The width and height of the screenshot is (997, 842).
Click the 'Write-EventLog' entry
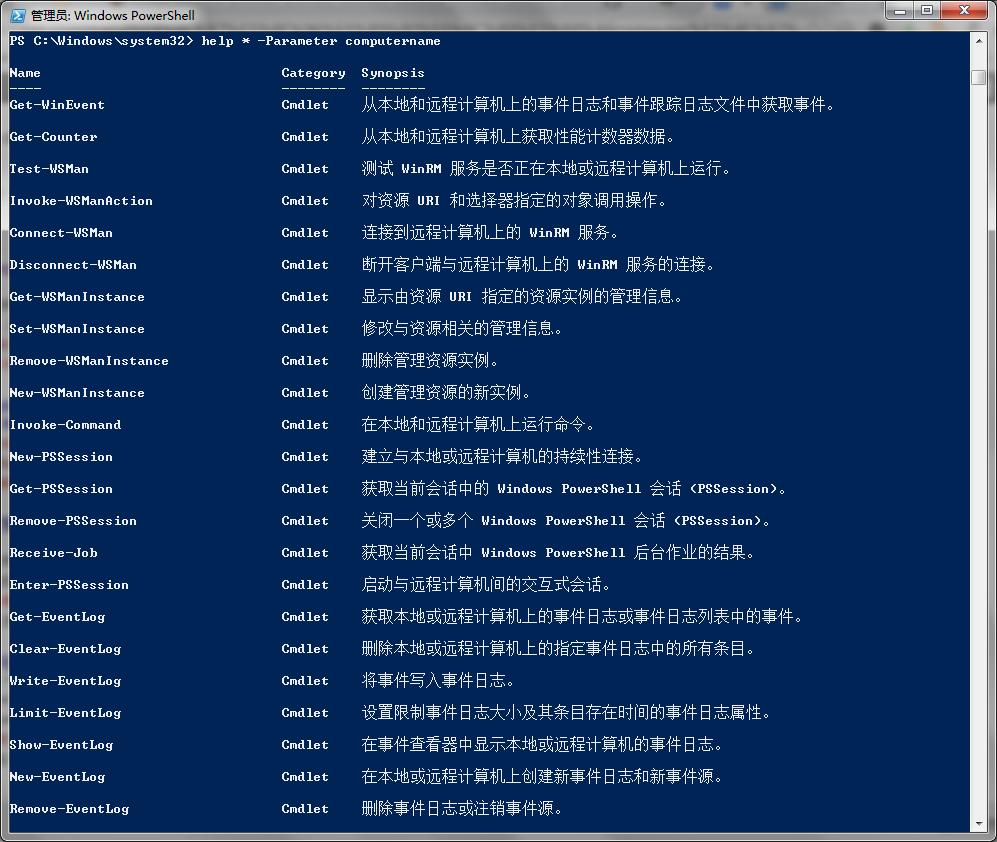tap(65, 681)
